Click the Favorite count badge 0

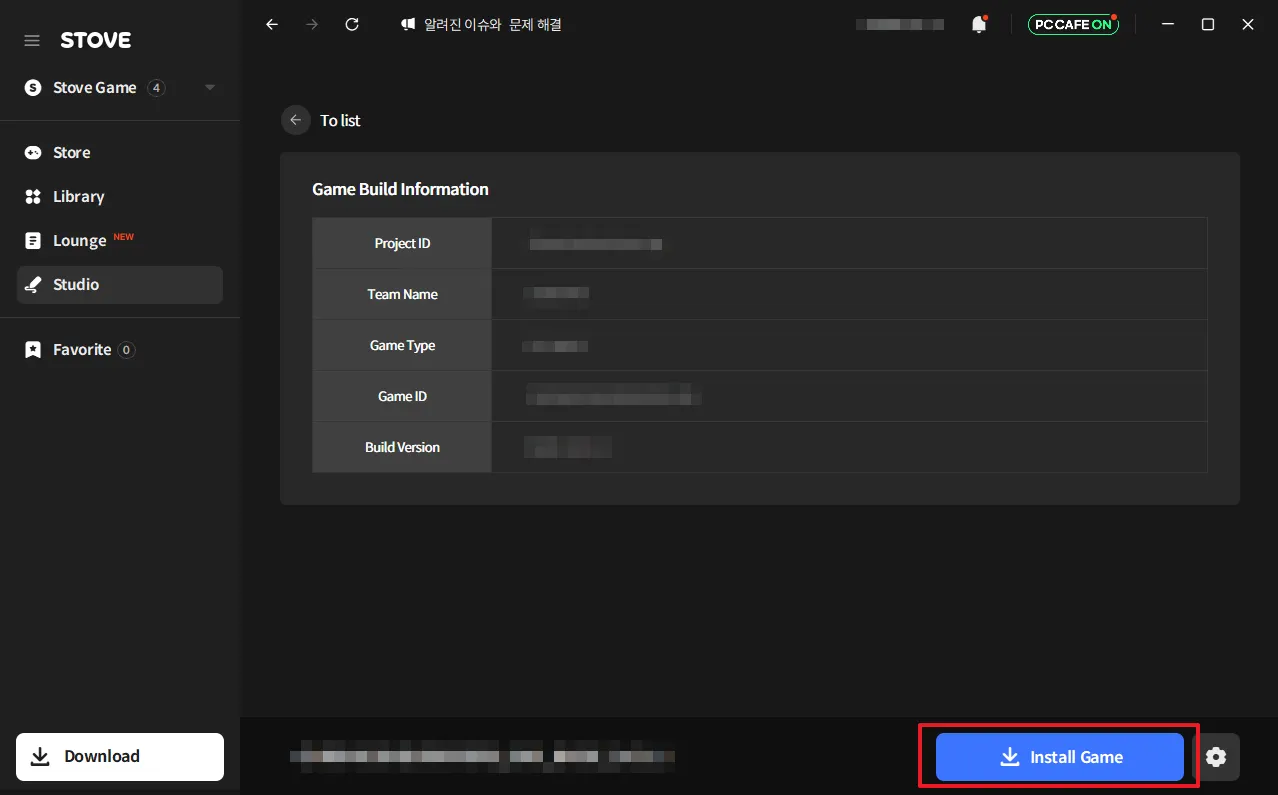coord(126,350)
